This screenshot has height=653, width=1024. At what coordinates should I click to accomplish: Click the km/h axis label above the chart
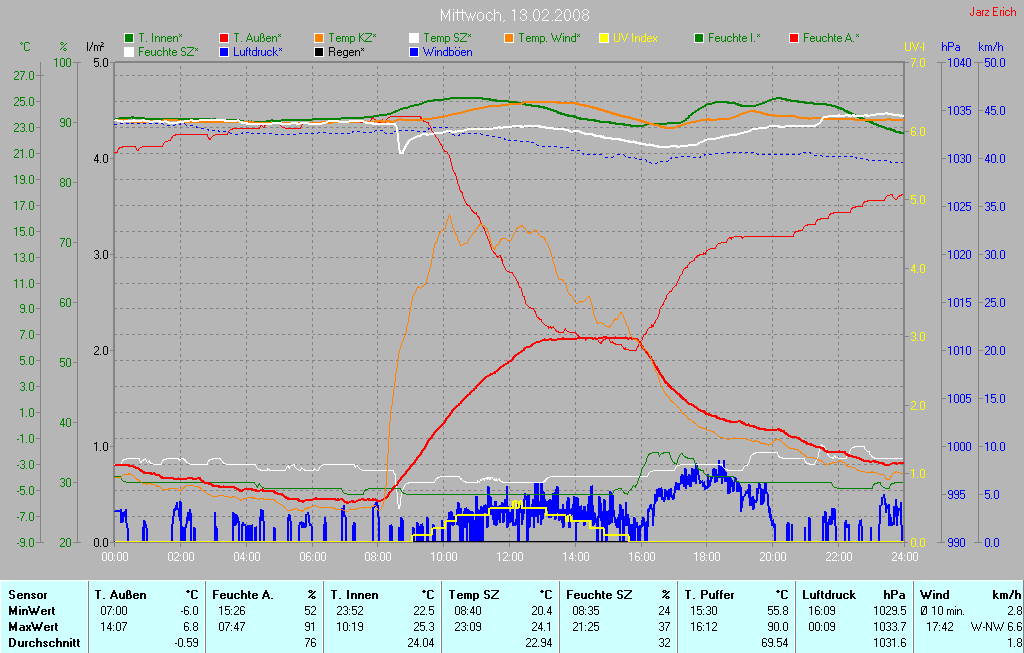click(990, 47)
